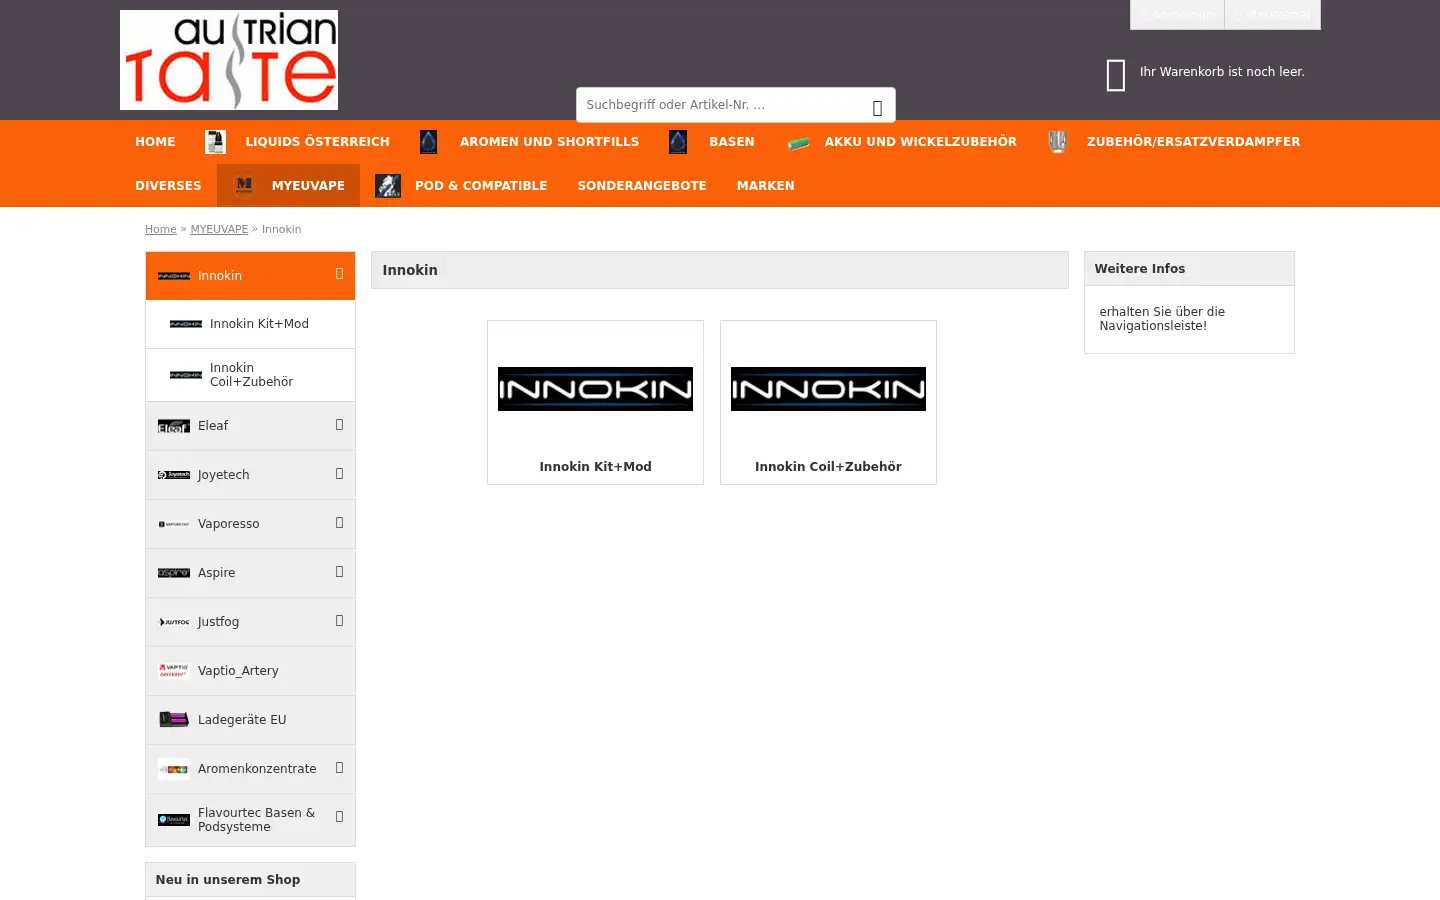This screenshot has height=900, width=1440.
Task: Expand the Aromenkonzentrate sidebar category
Action: point(339,768)
